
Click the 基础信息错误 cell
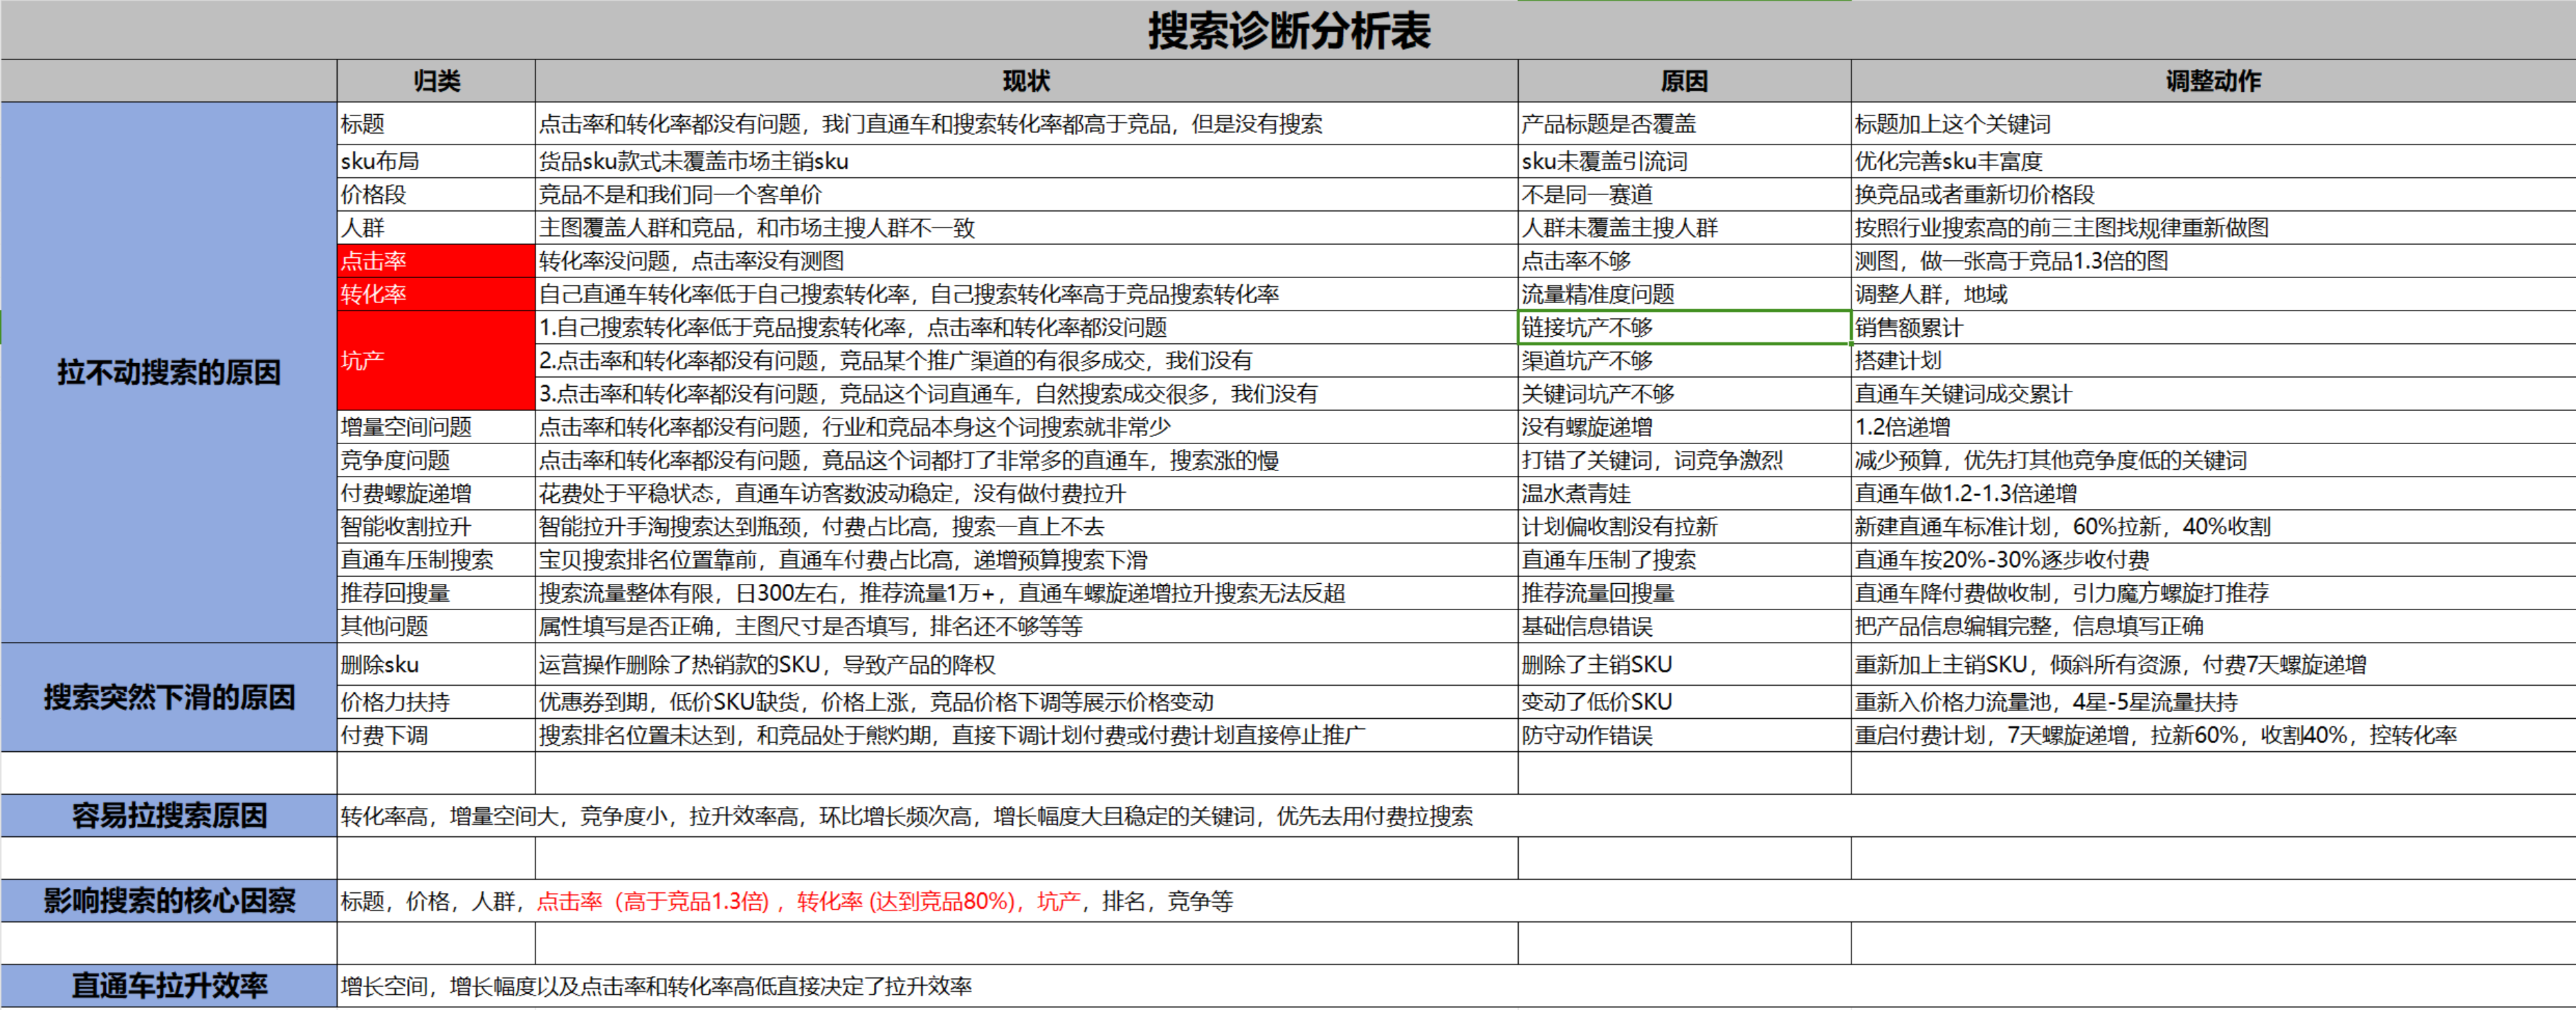click(1684, 625)
